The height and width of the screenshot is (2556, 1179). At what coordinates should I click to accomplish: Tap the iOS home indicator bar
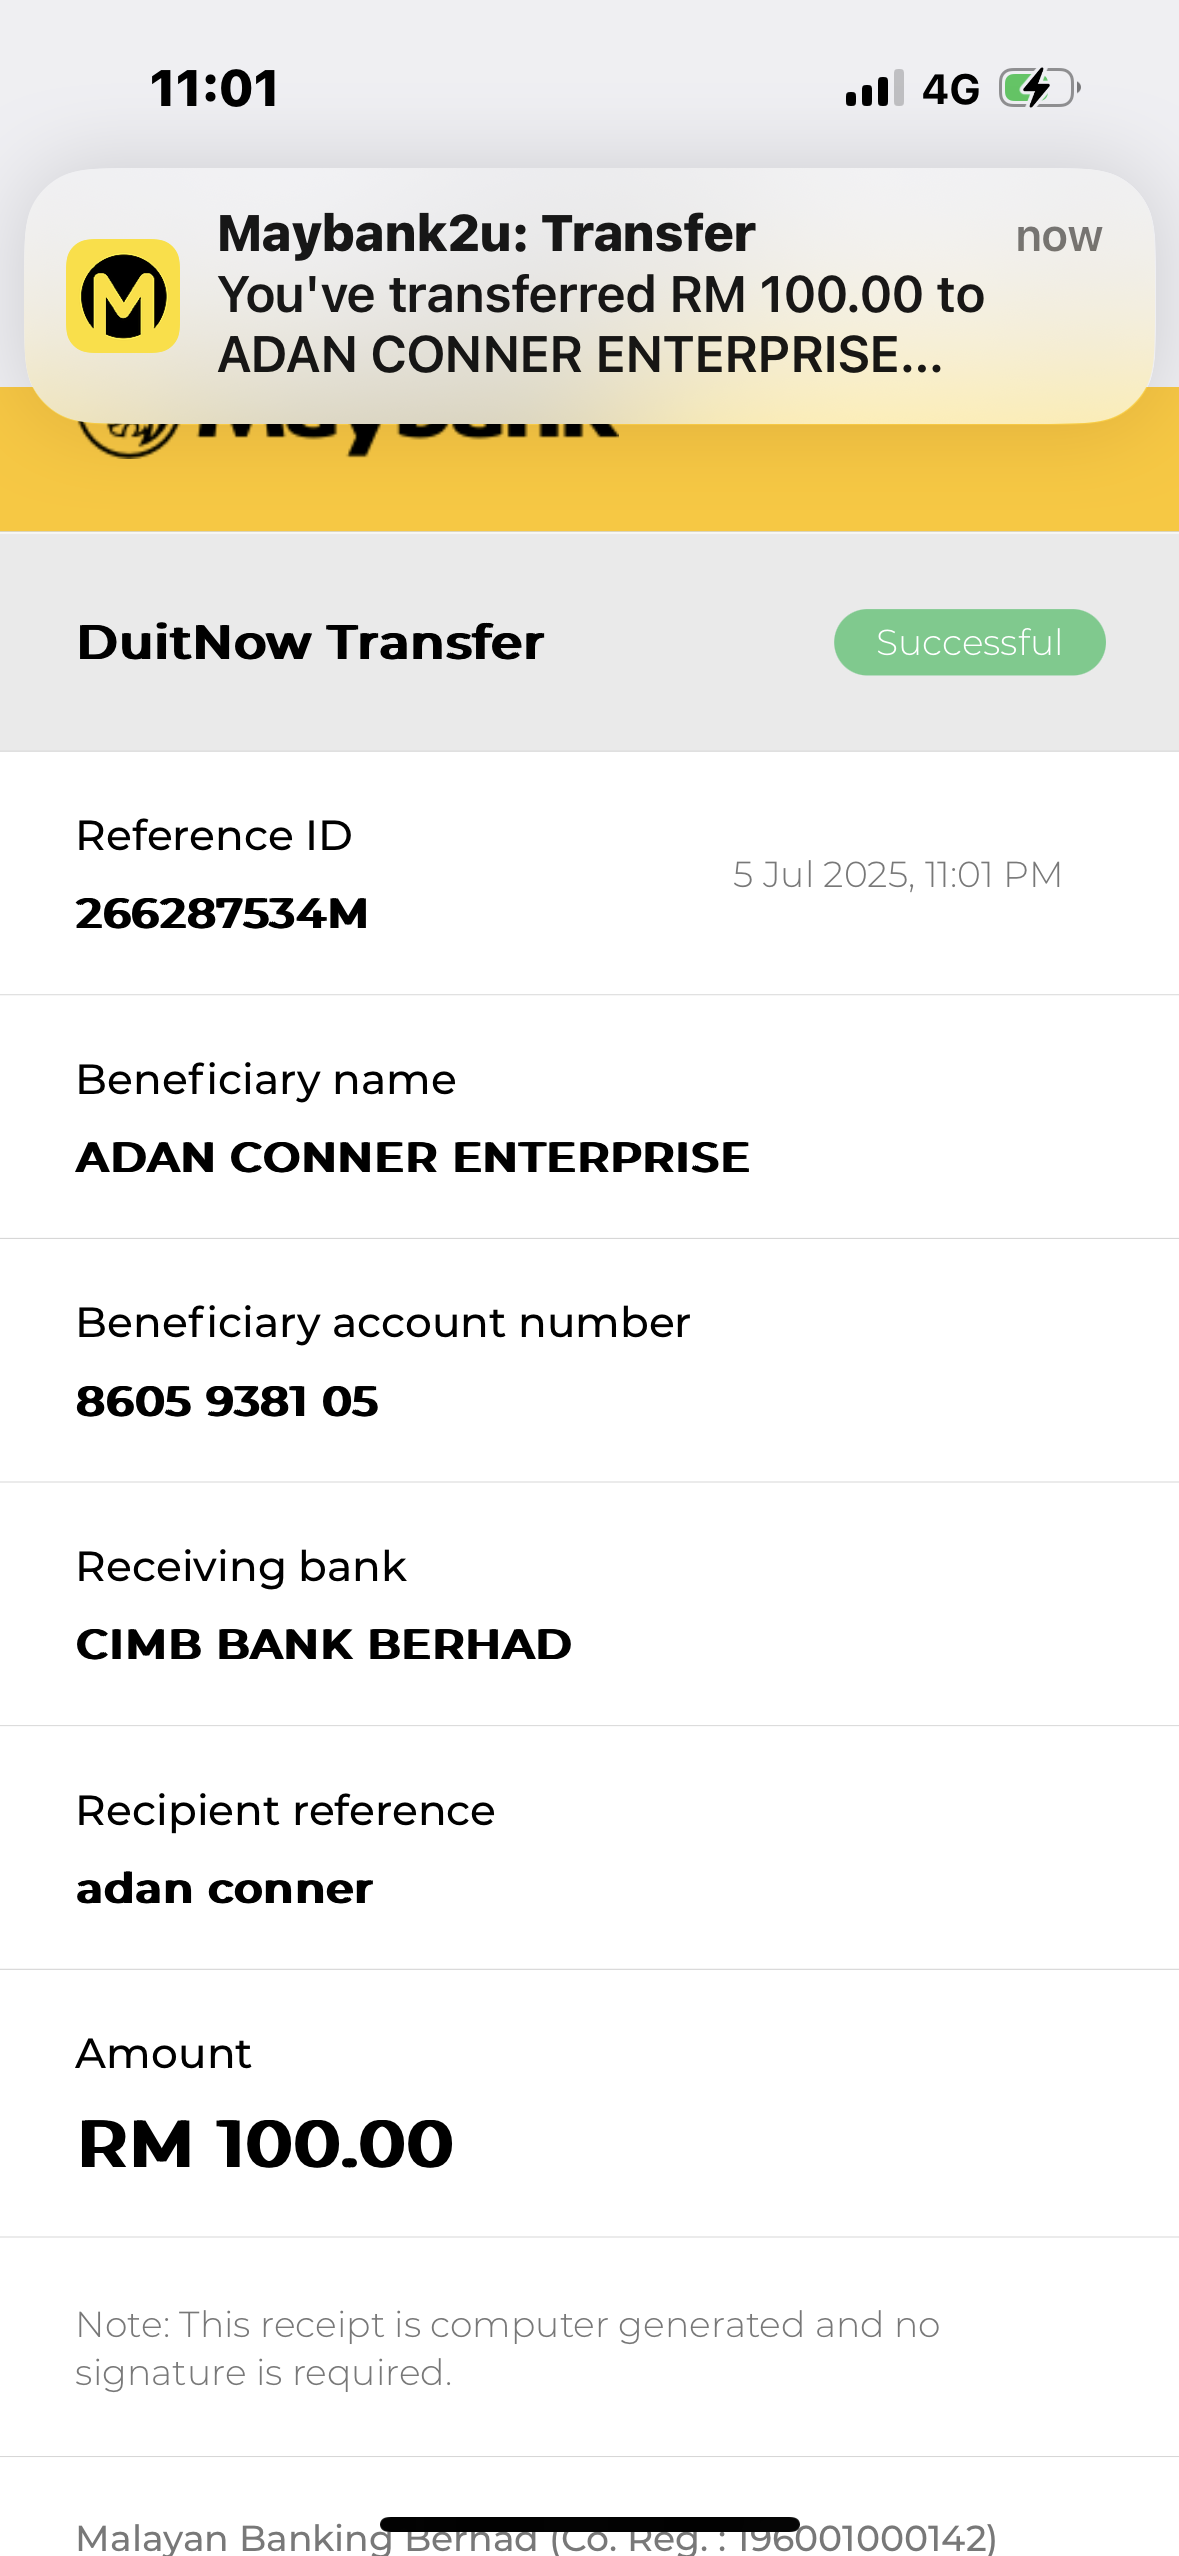coord(589,2524)
